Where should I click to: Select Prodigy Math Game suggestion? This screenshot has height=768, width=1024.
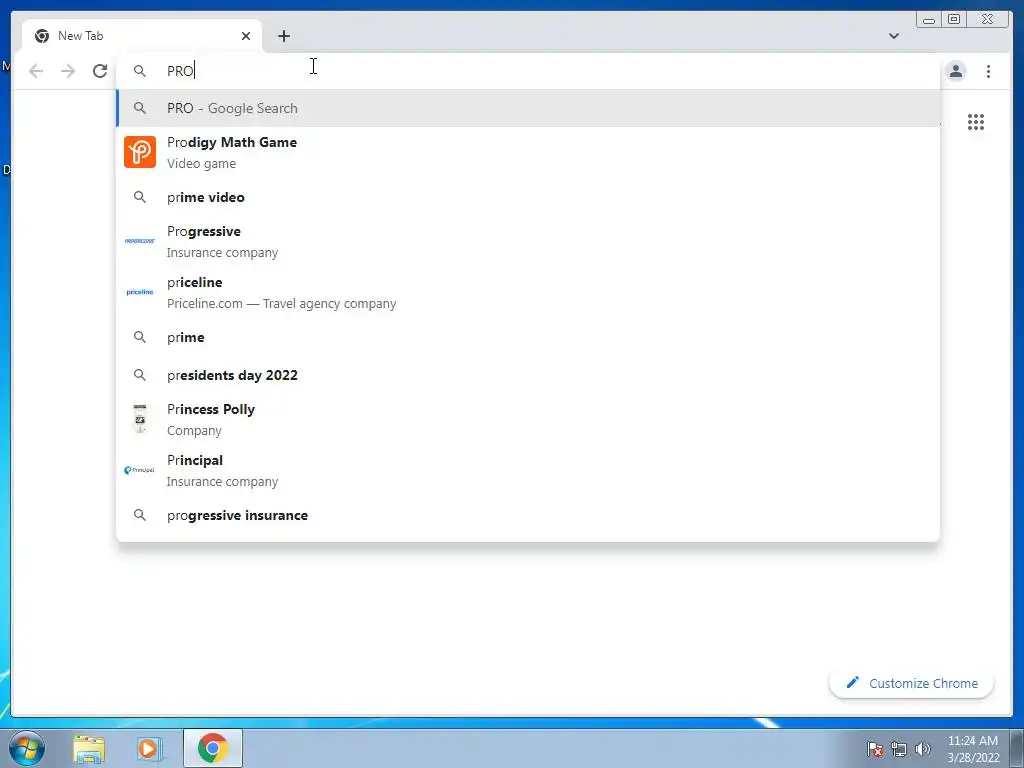tap(528, 152)
